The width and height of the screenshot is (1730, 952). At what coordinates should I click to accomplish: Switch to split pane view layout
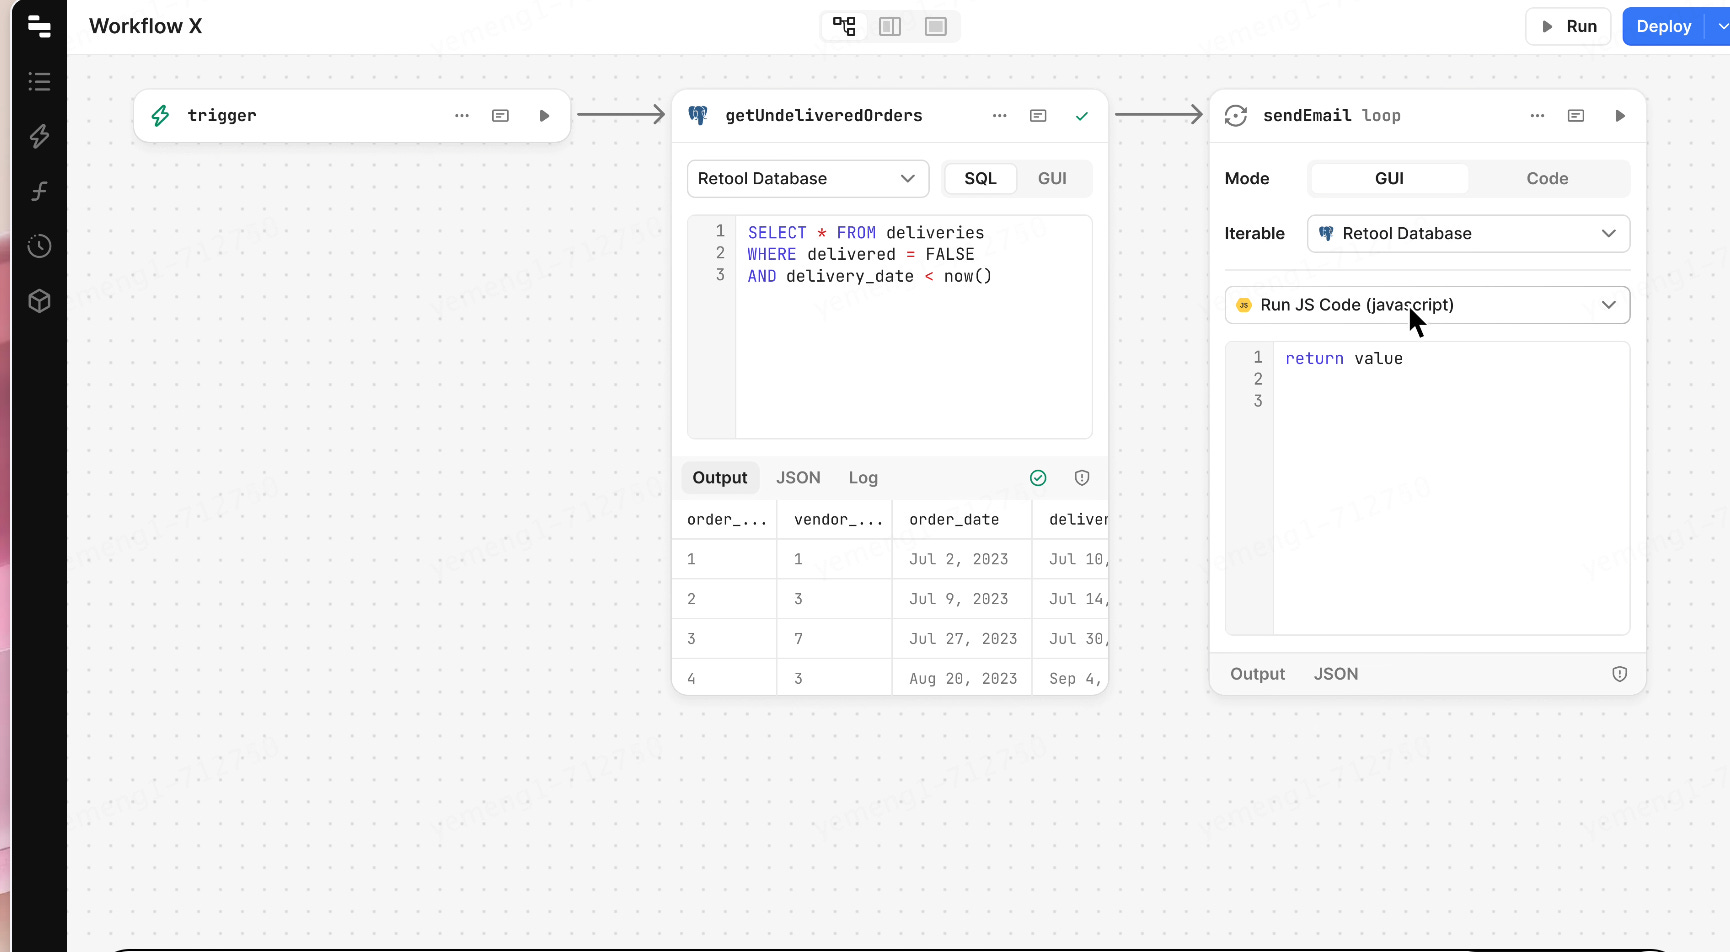[x=890, y=26]
